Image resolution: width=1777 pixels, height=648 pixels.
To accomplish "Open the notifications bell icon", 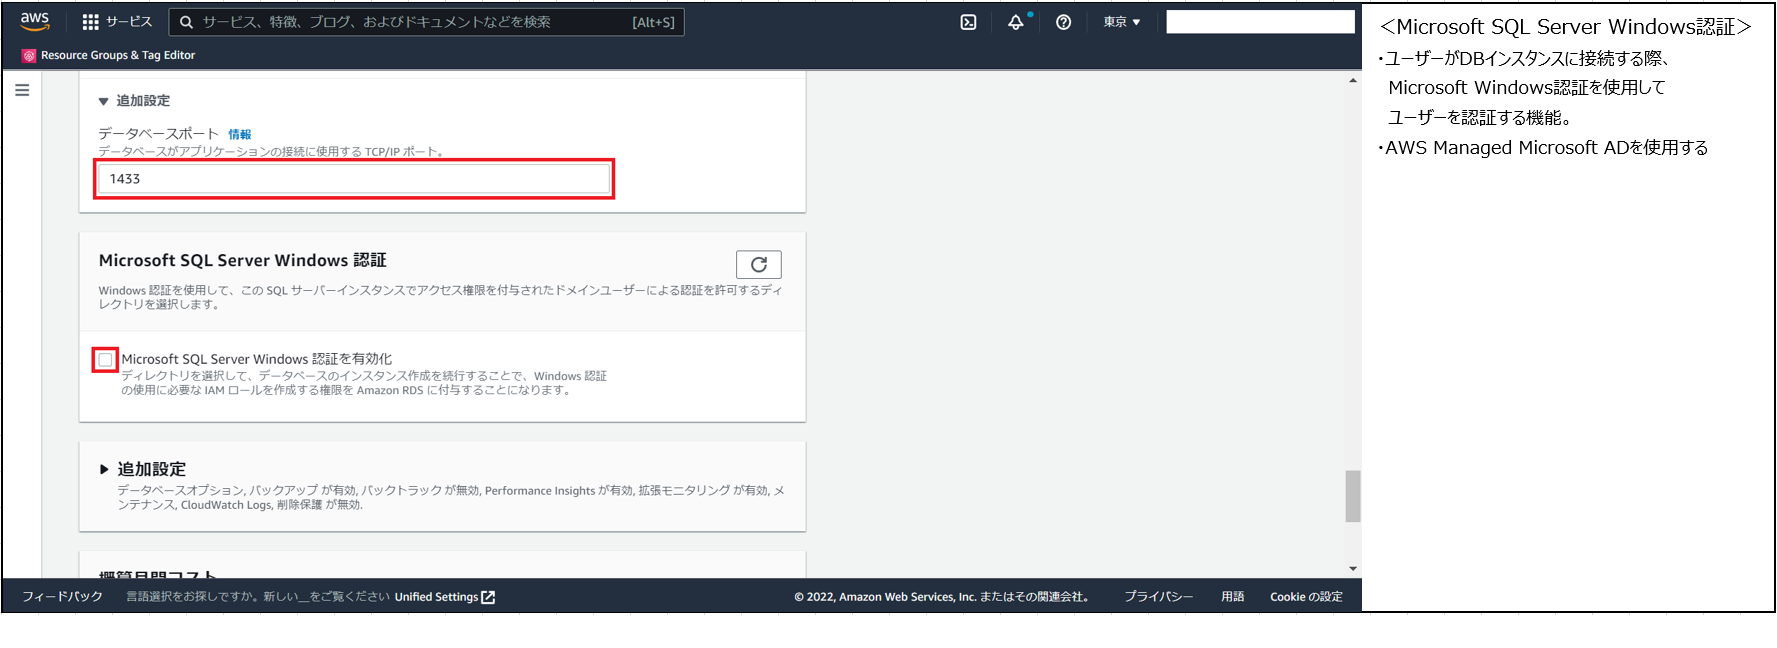I will tap(1016, 22).
